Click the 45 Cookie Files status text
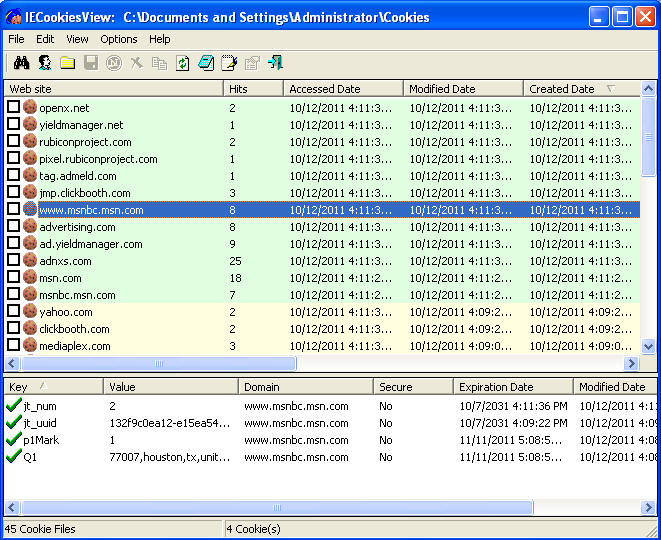Screen dimensions: 661x540 [x=40, y=529]
